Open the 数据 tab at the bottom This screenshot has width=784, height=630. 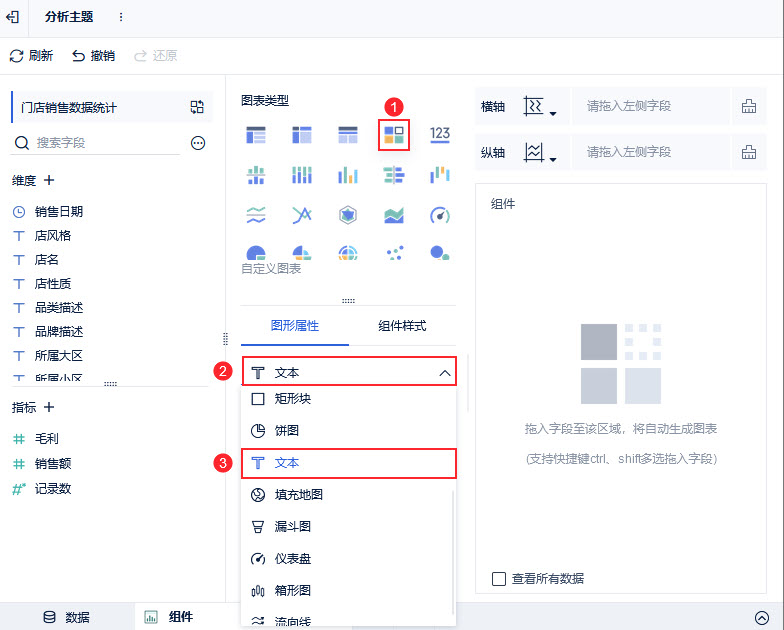coord(66,618)
